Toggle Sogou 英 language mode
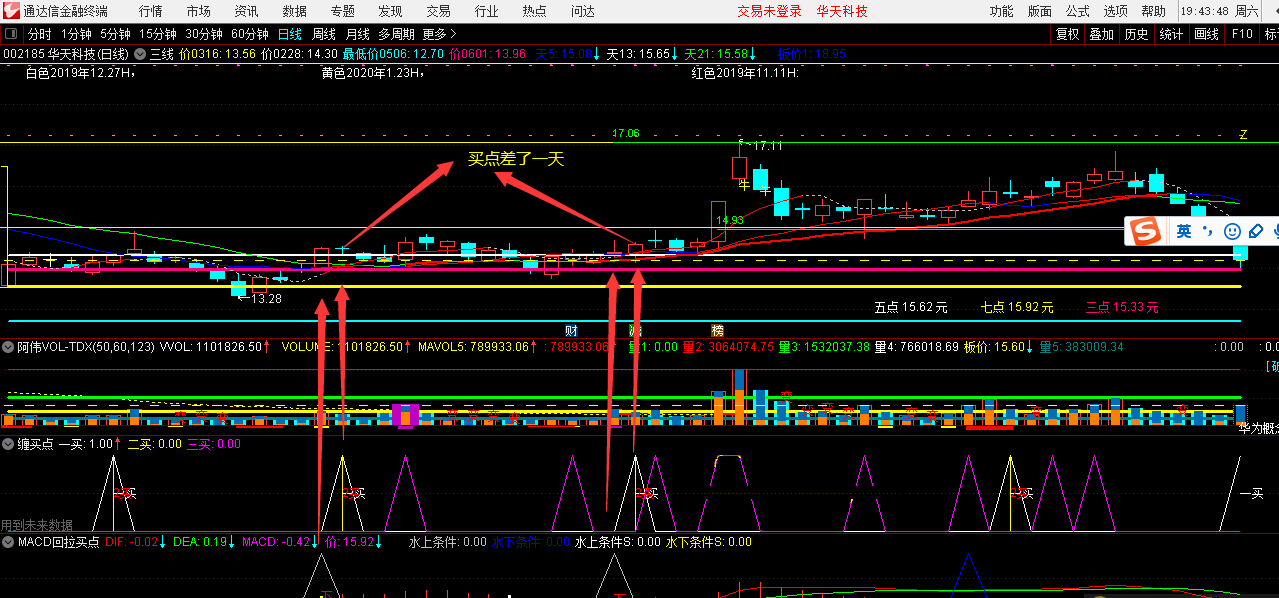Screen dimensions: 1279x598 pos(1184,232)
